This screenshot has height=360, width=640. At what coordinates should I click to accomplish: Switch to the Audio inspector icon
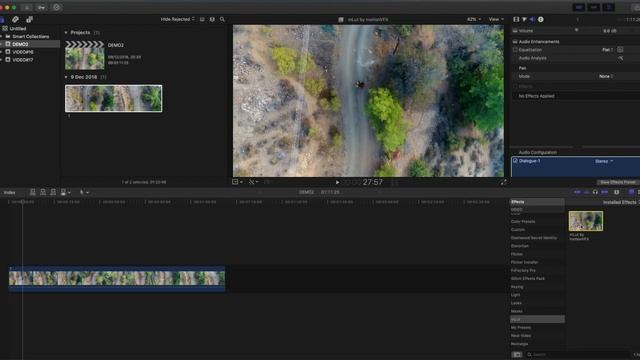coord(533,19)
